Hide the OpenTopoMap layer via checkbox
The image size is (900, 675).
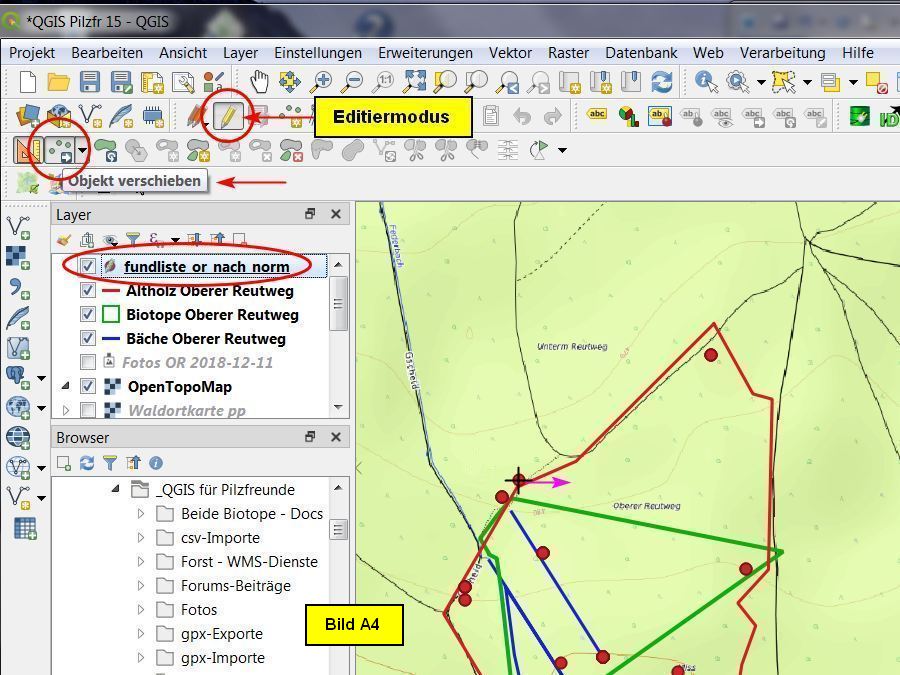click(88, 386)
